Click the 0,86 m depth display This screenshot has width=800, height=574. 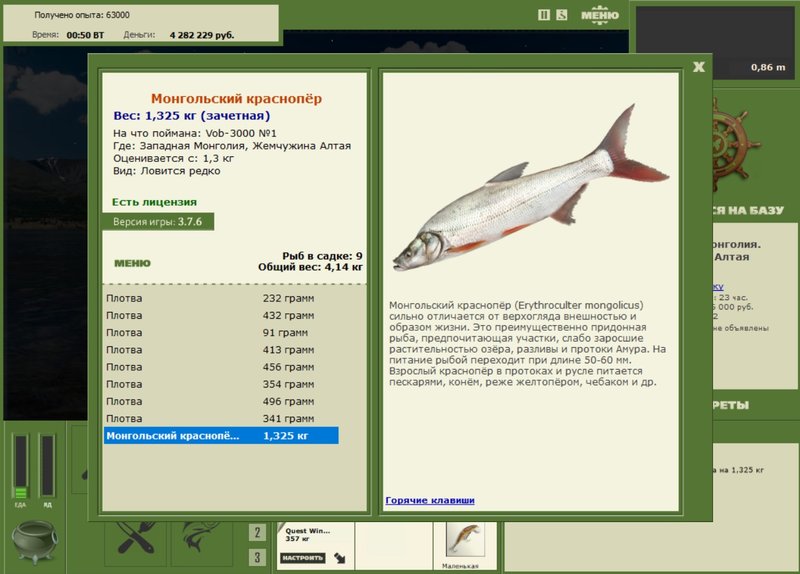[768, 67]
